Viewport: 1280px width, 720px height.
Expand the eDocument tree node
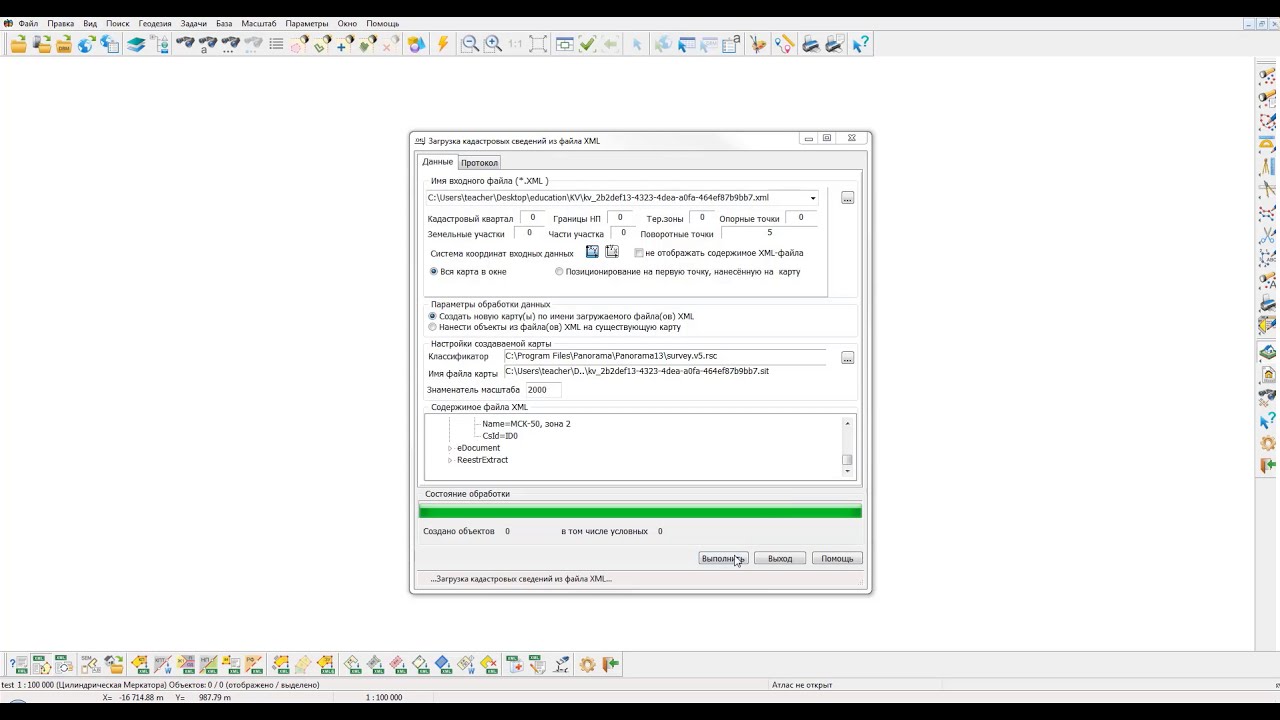coord(450,448)
